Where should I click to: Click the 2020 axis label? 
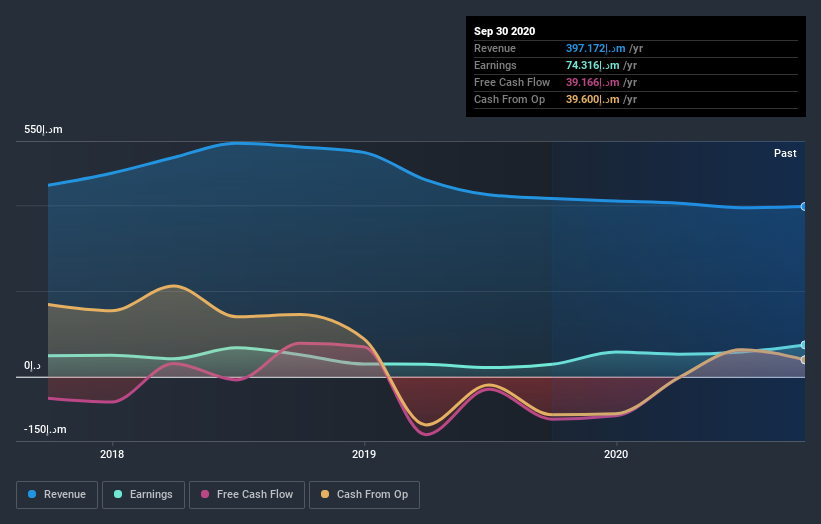click(616, 454)
